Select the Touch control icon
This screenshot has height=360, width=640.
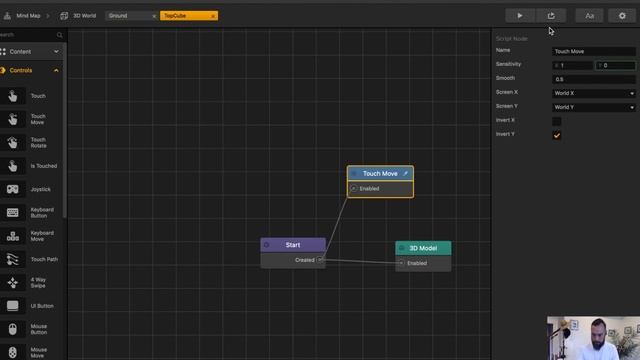[x=13, y=96]
